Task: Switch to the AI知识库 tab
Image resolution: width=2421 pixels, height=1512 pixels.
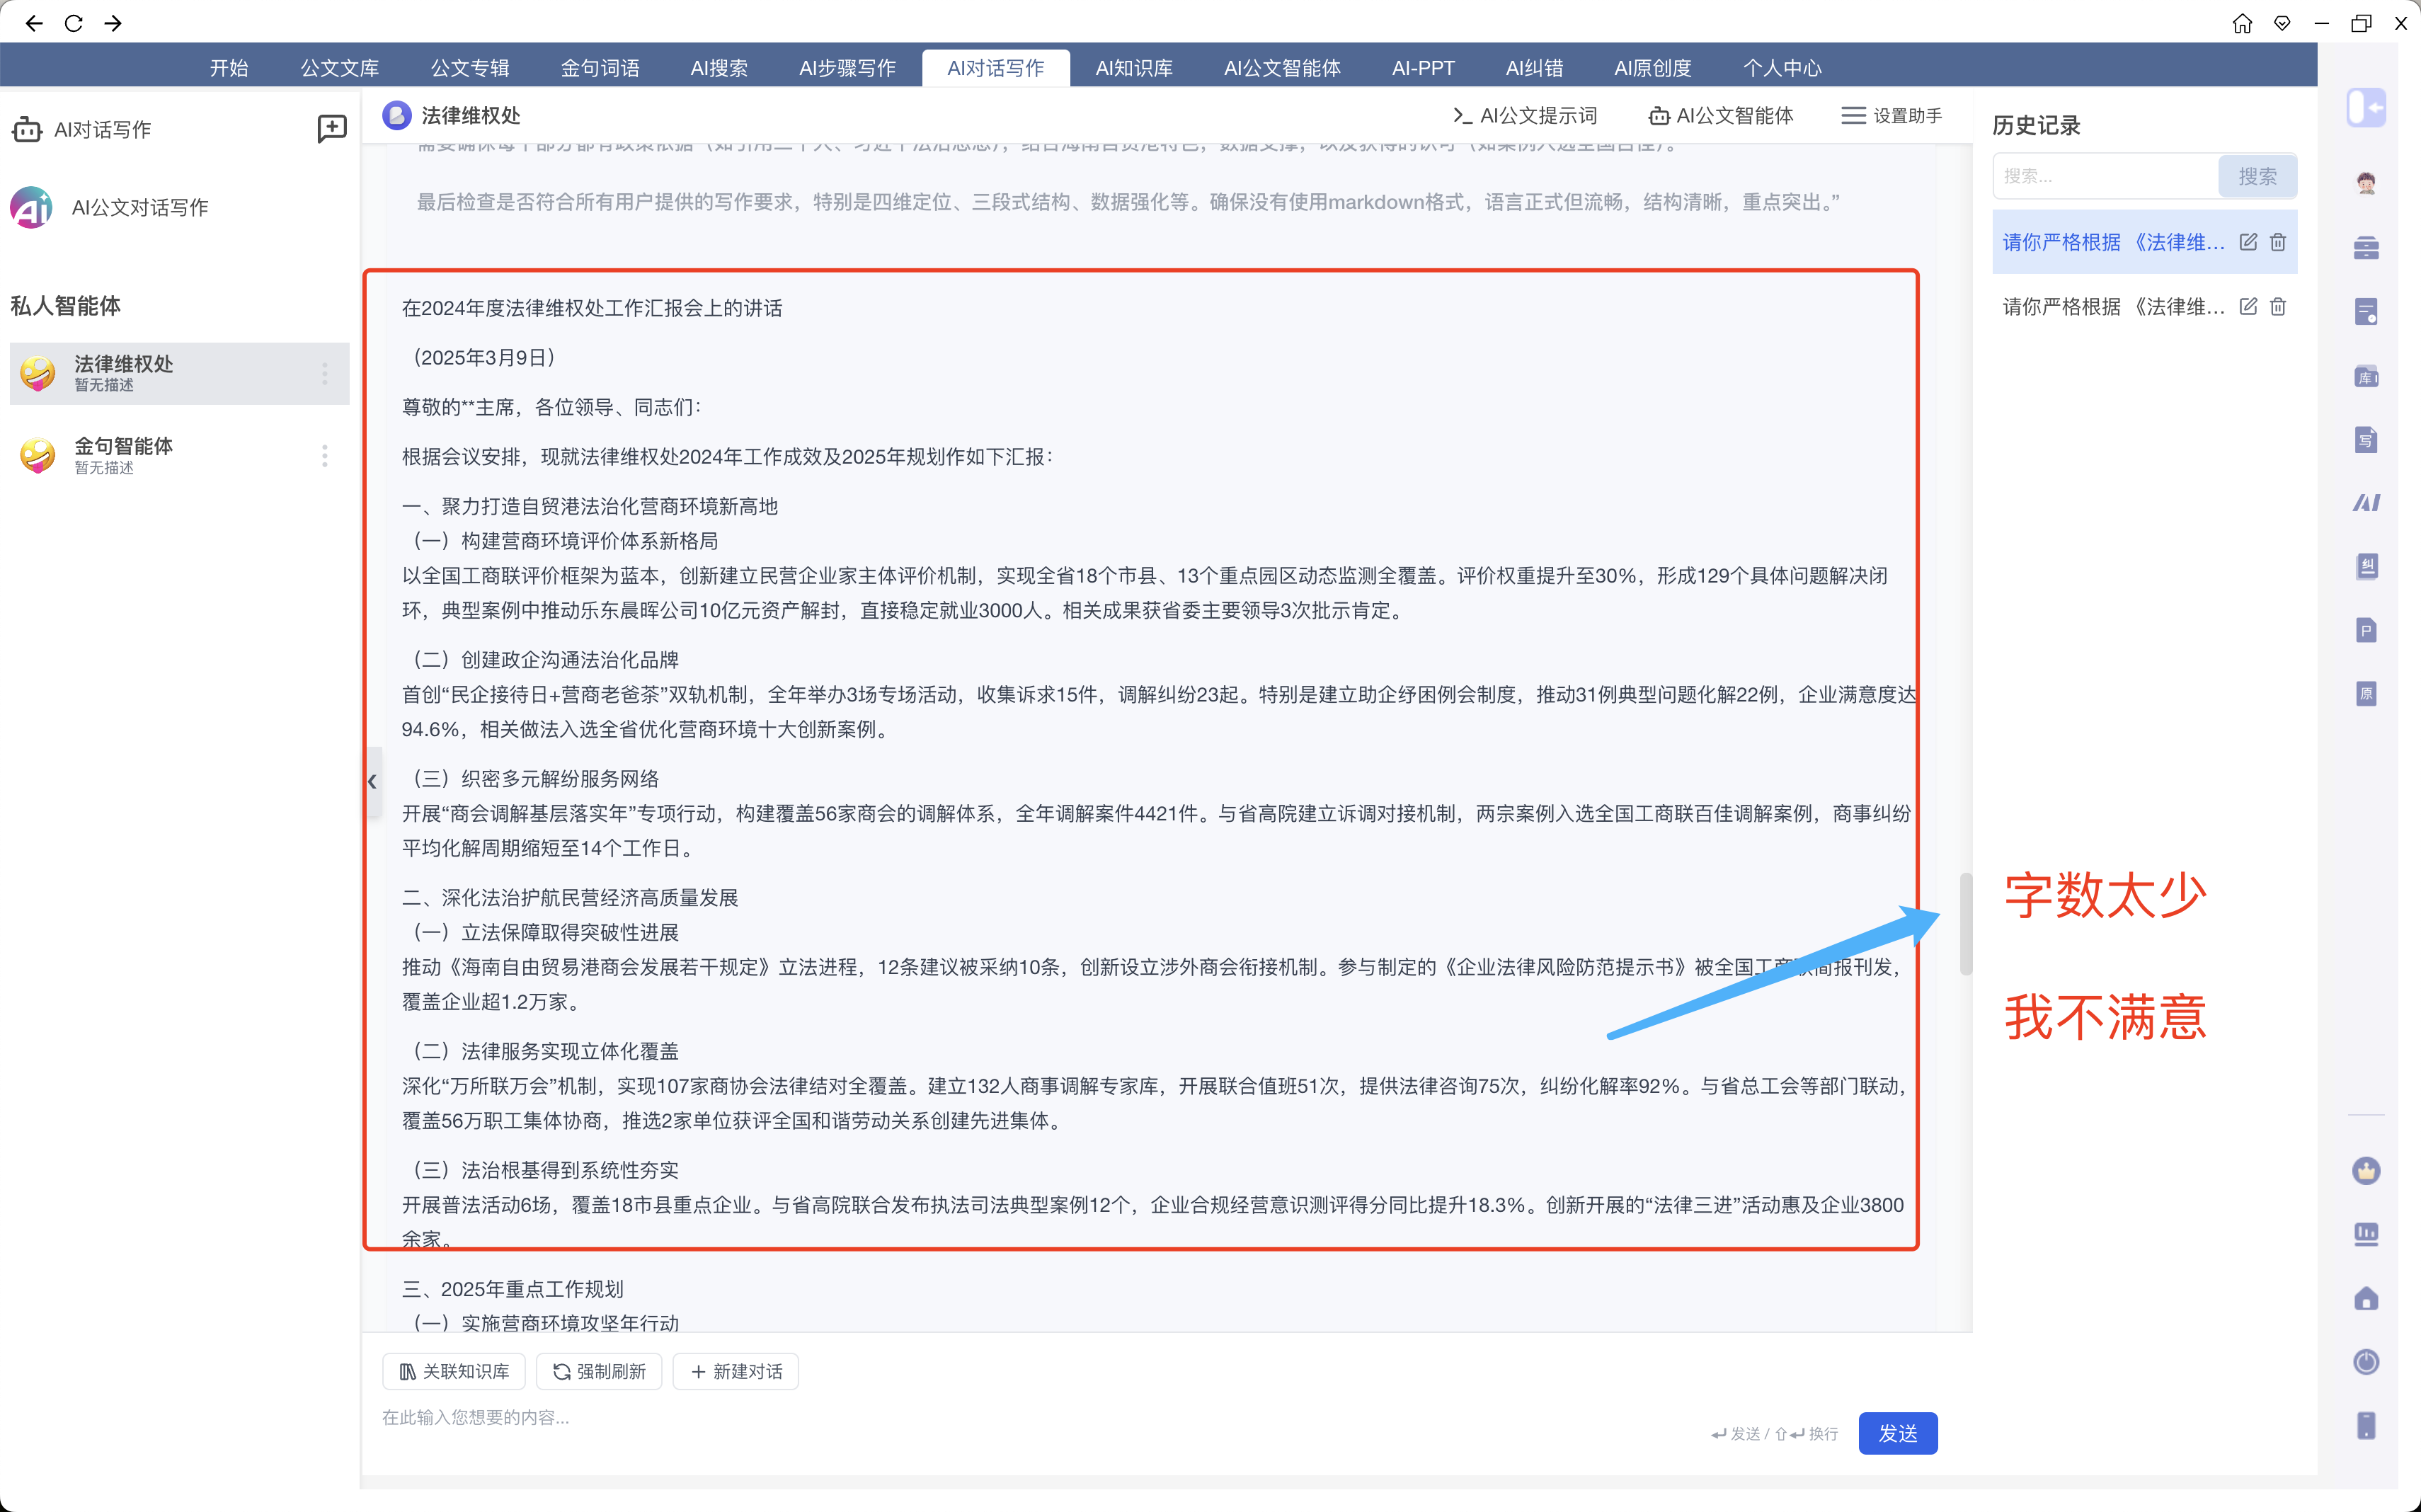Action: tap(1133, 68)
